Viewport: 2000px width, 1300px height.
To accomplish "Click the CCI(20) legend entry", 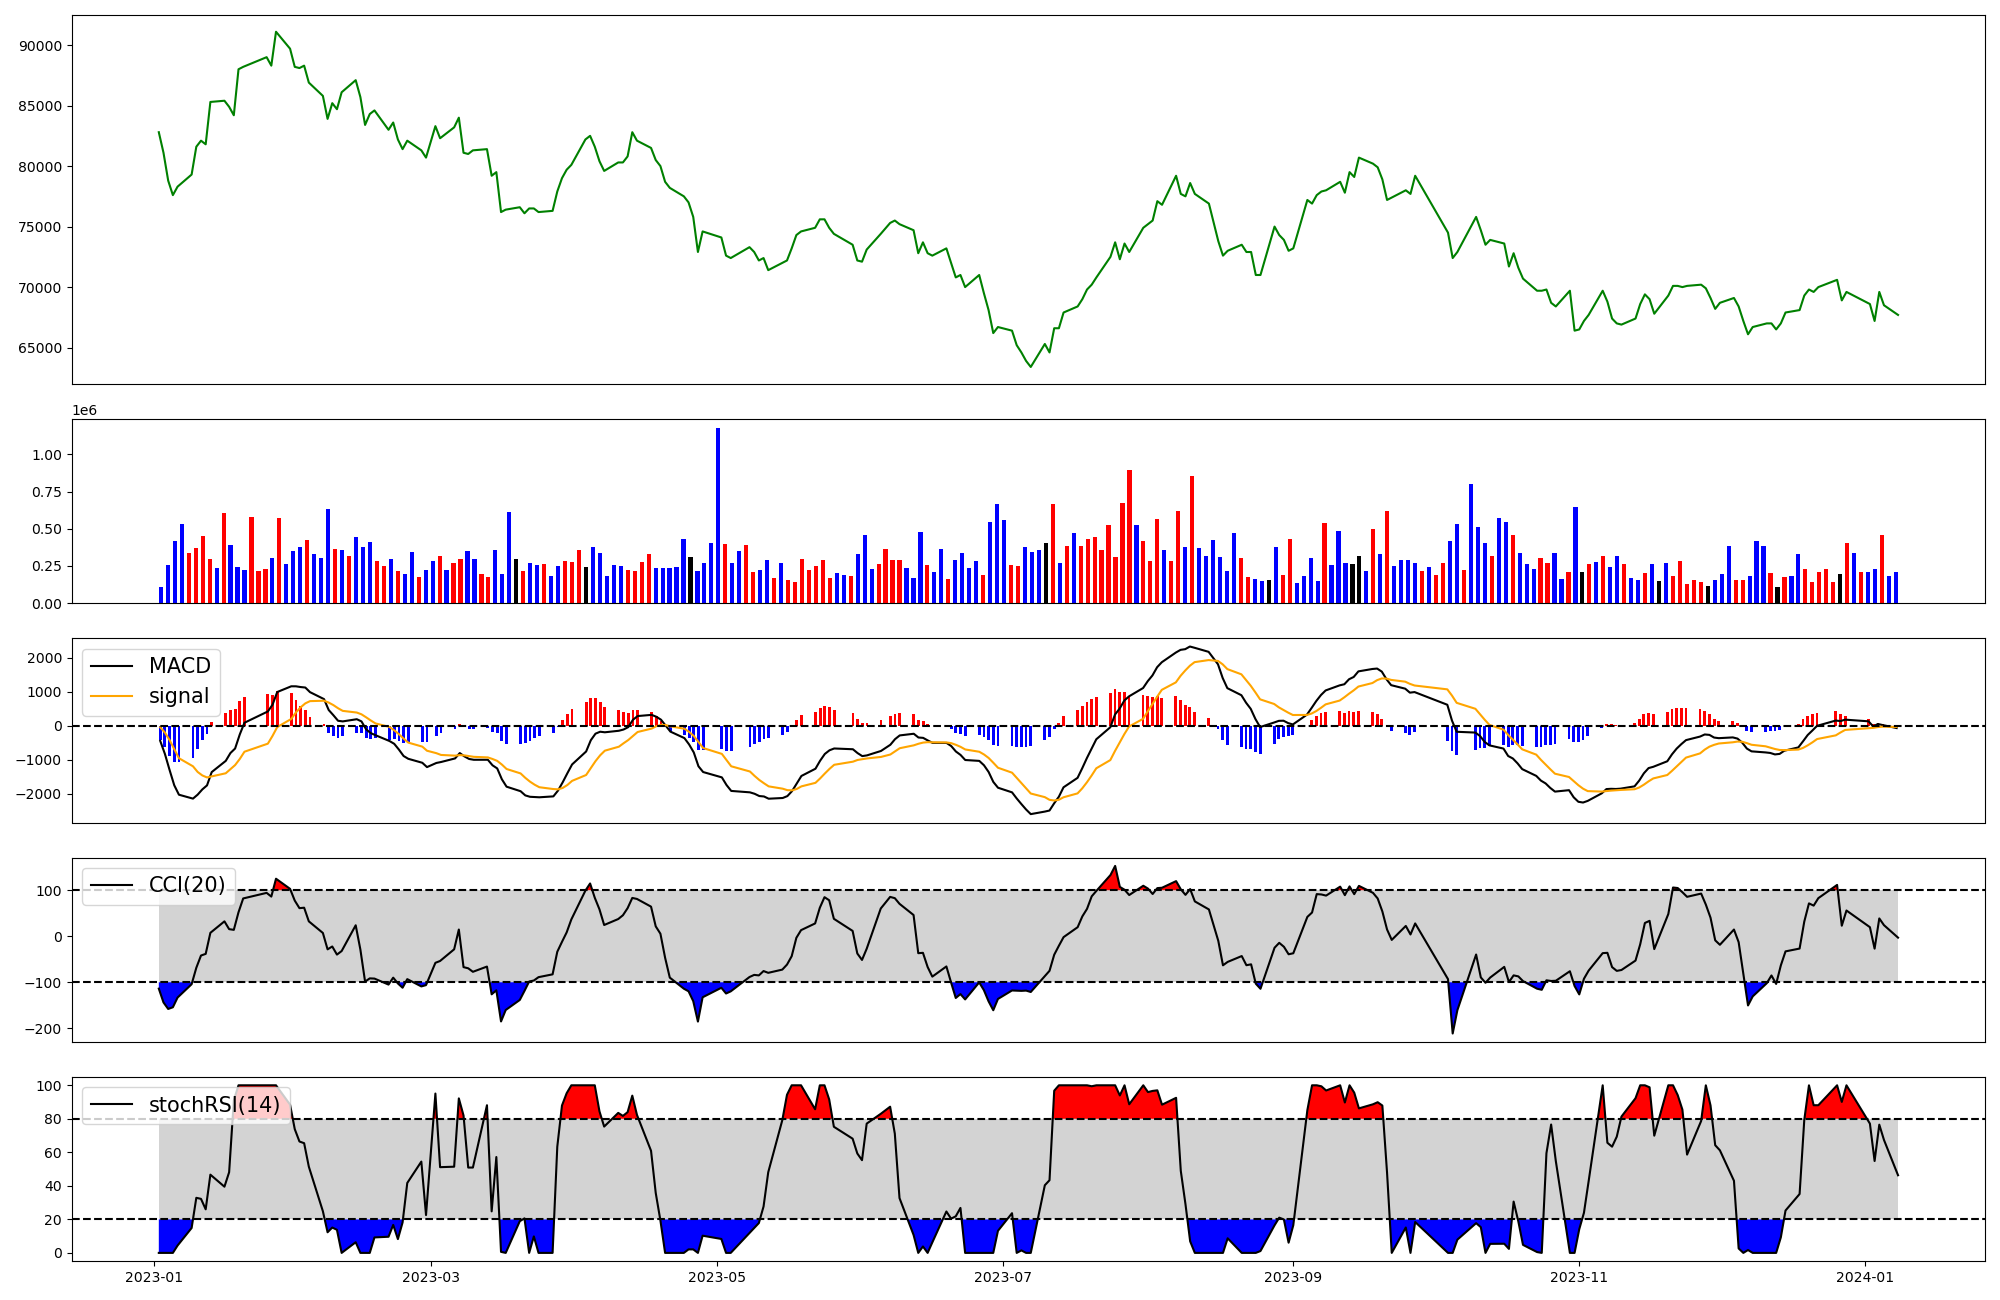I will pos(187,885).
